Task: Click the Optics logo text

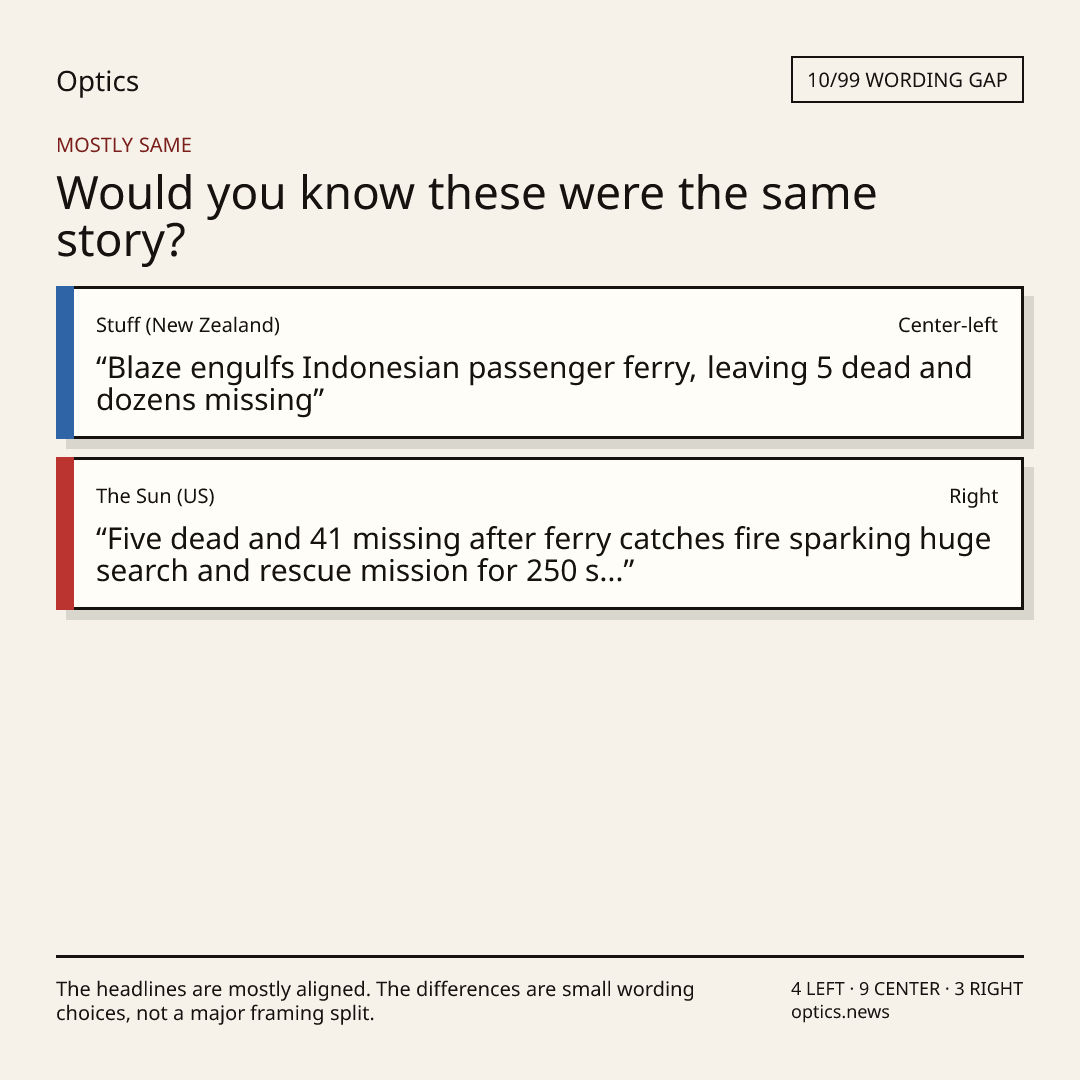Action: tap(97, 82)
